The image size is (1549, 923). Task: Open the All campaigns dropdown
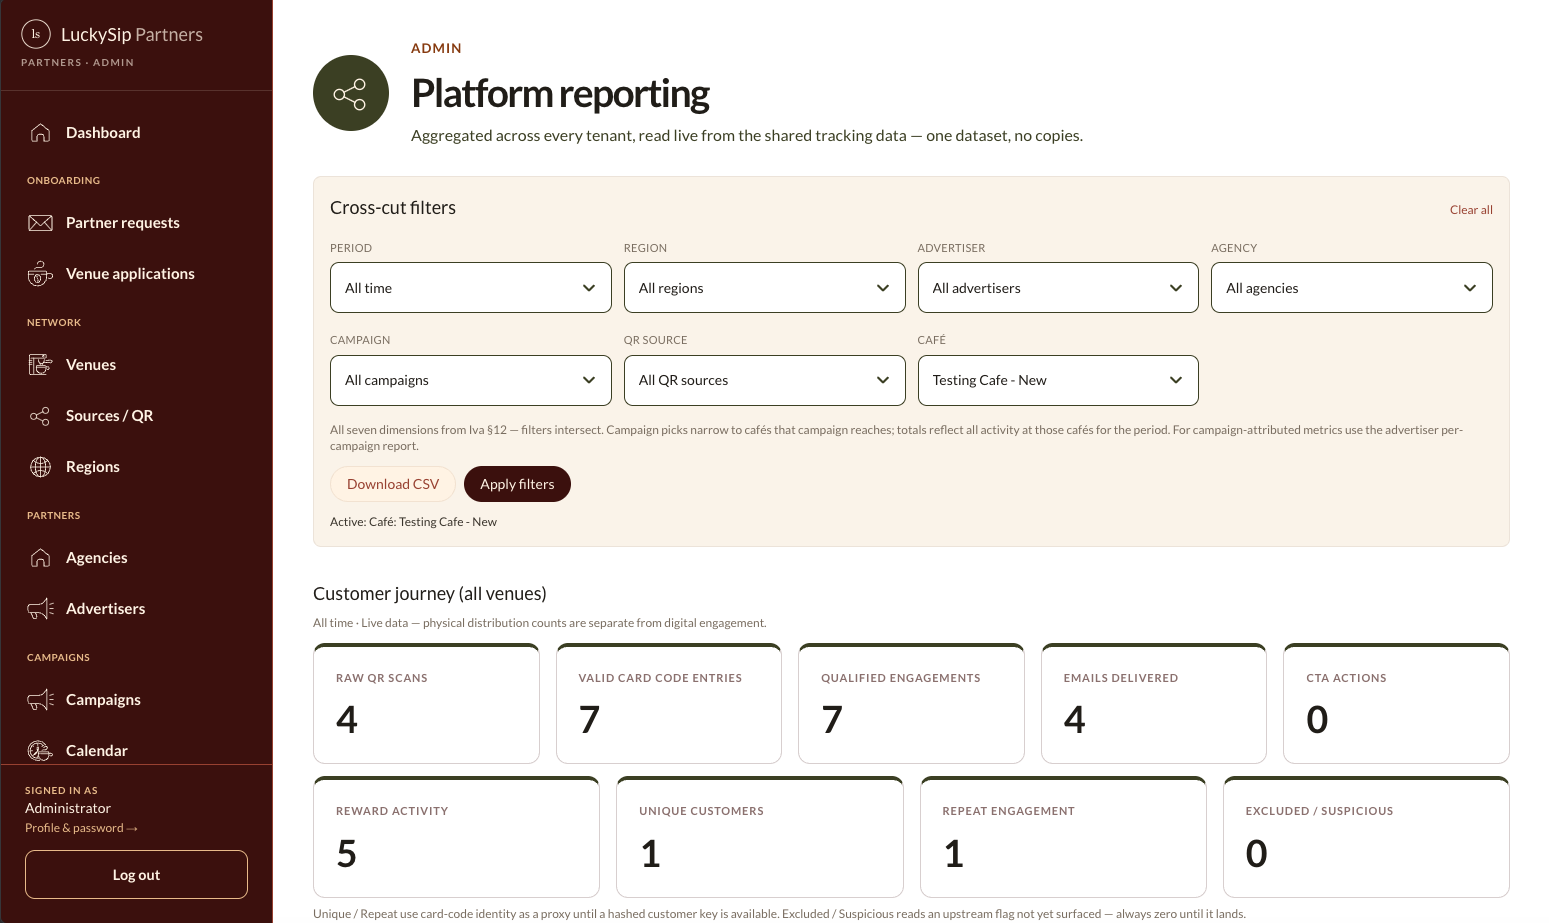(471, 380)
